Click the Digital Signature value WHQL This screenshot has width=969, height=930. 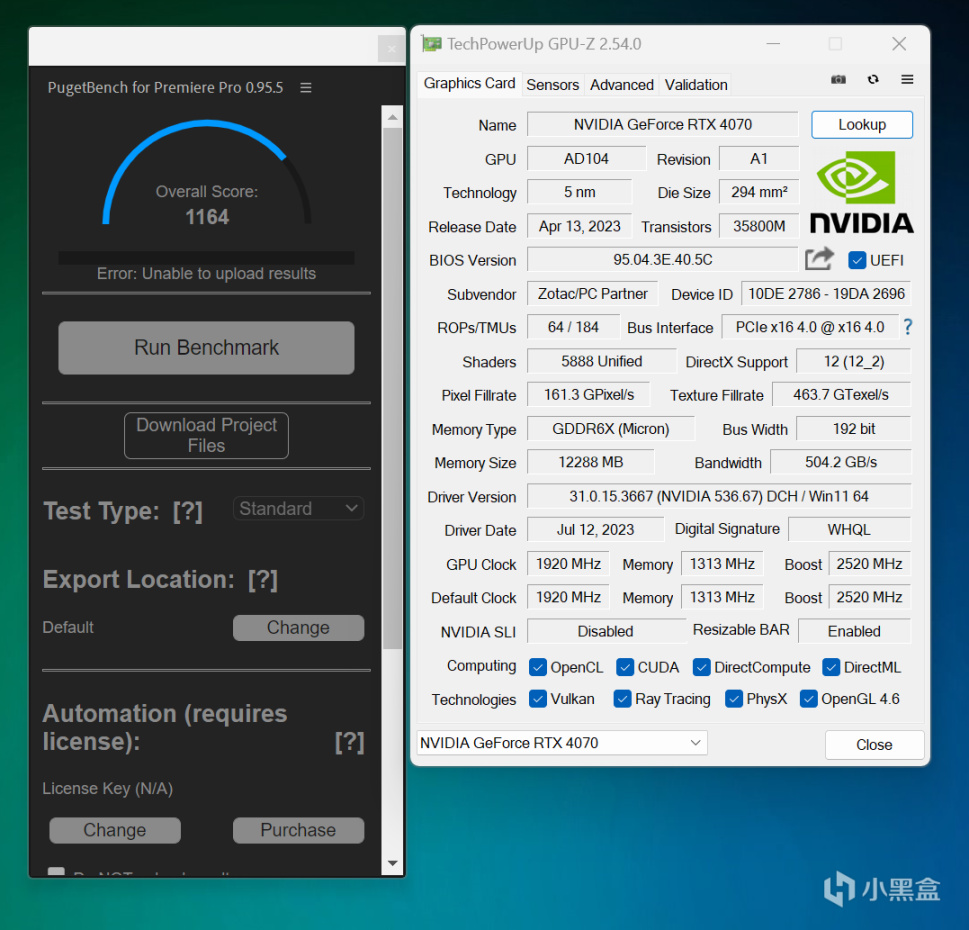tap(849, 530)
